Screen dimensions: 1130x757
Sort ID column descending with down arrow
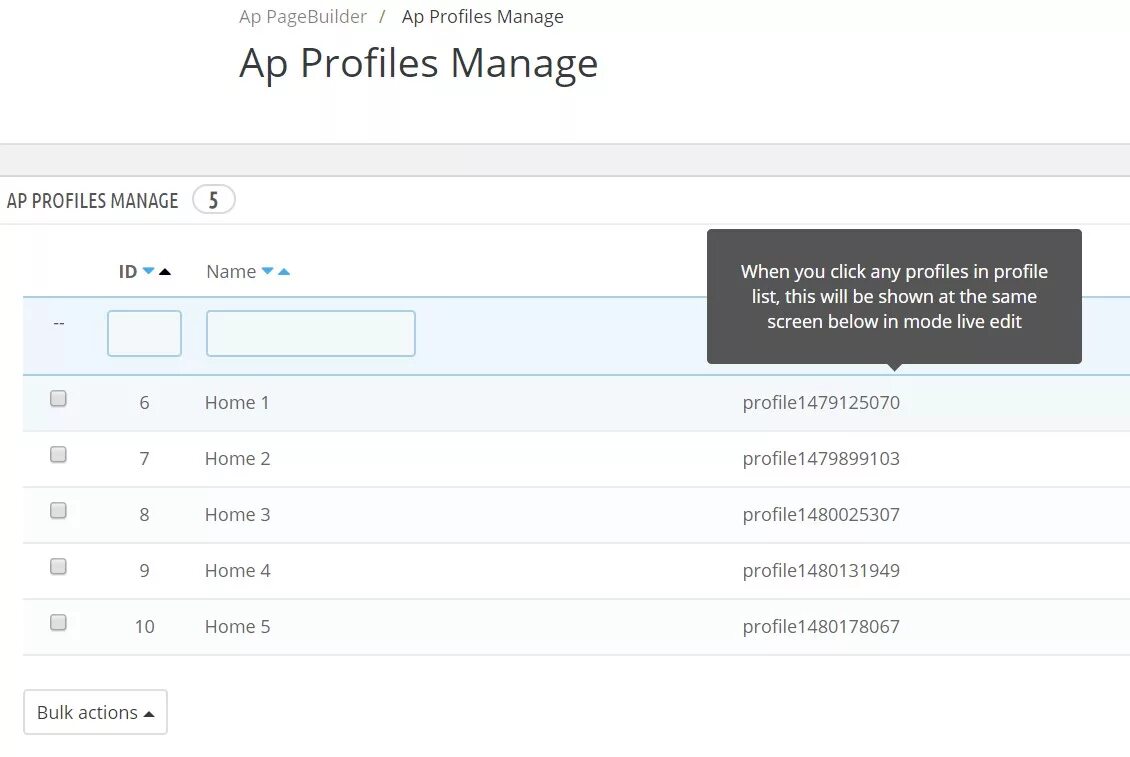pos(149,272)
